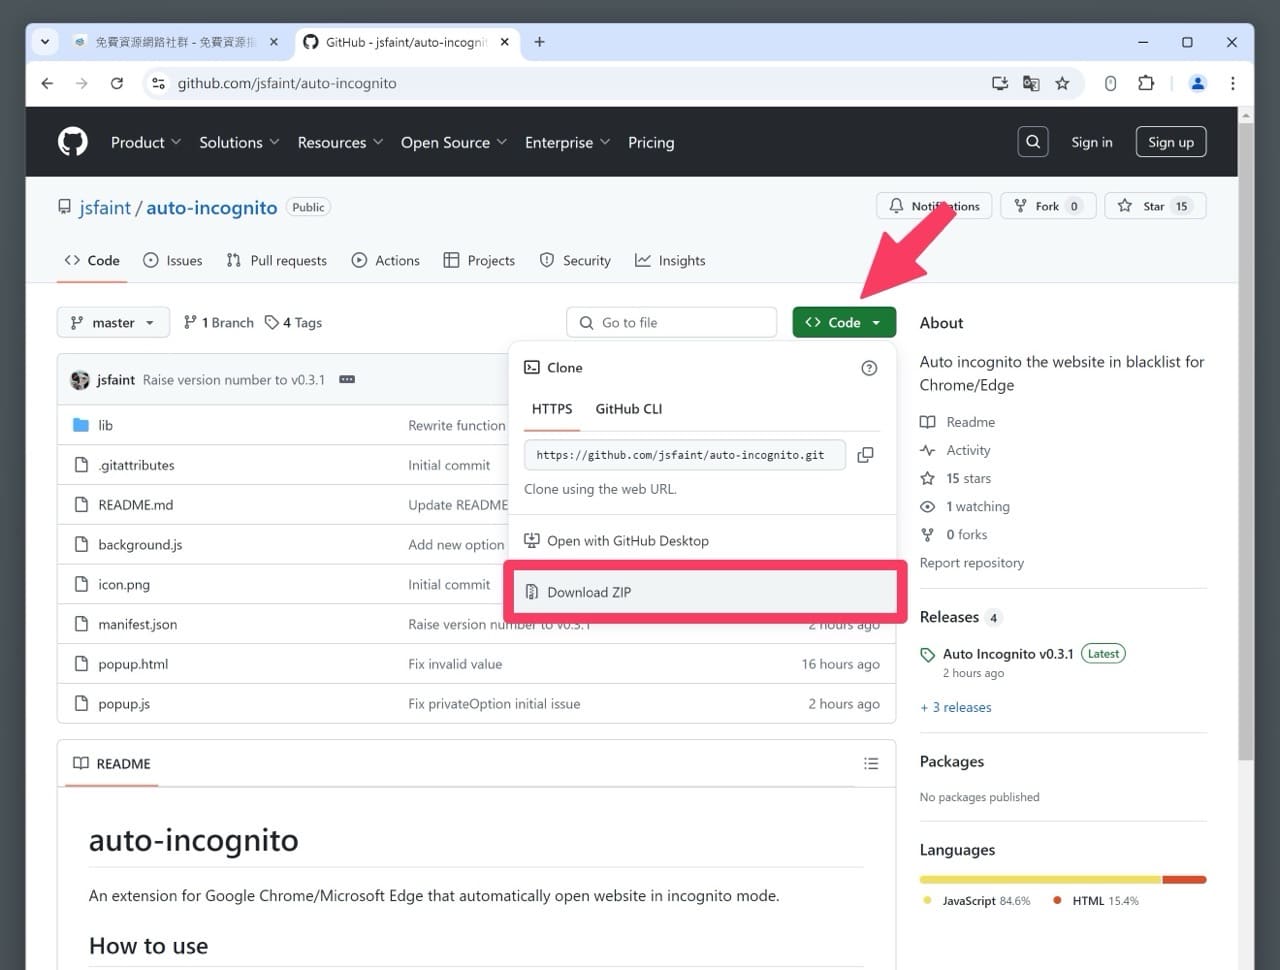
Task: Reload the page in the browser toolbar
Action: (x=117, y=83)
